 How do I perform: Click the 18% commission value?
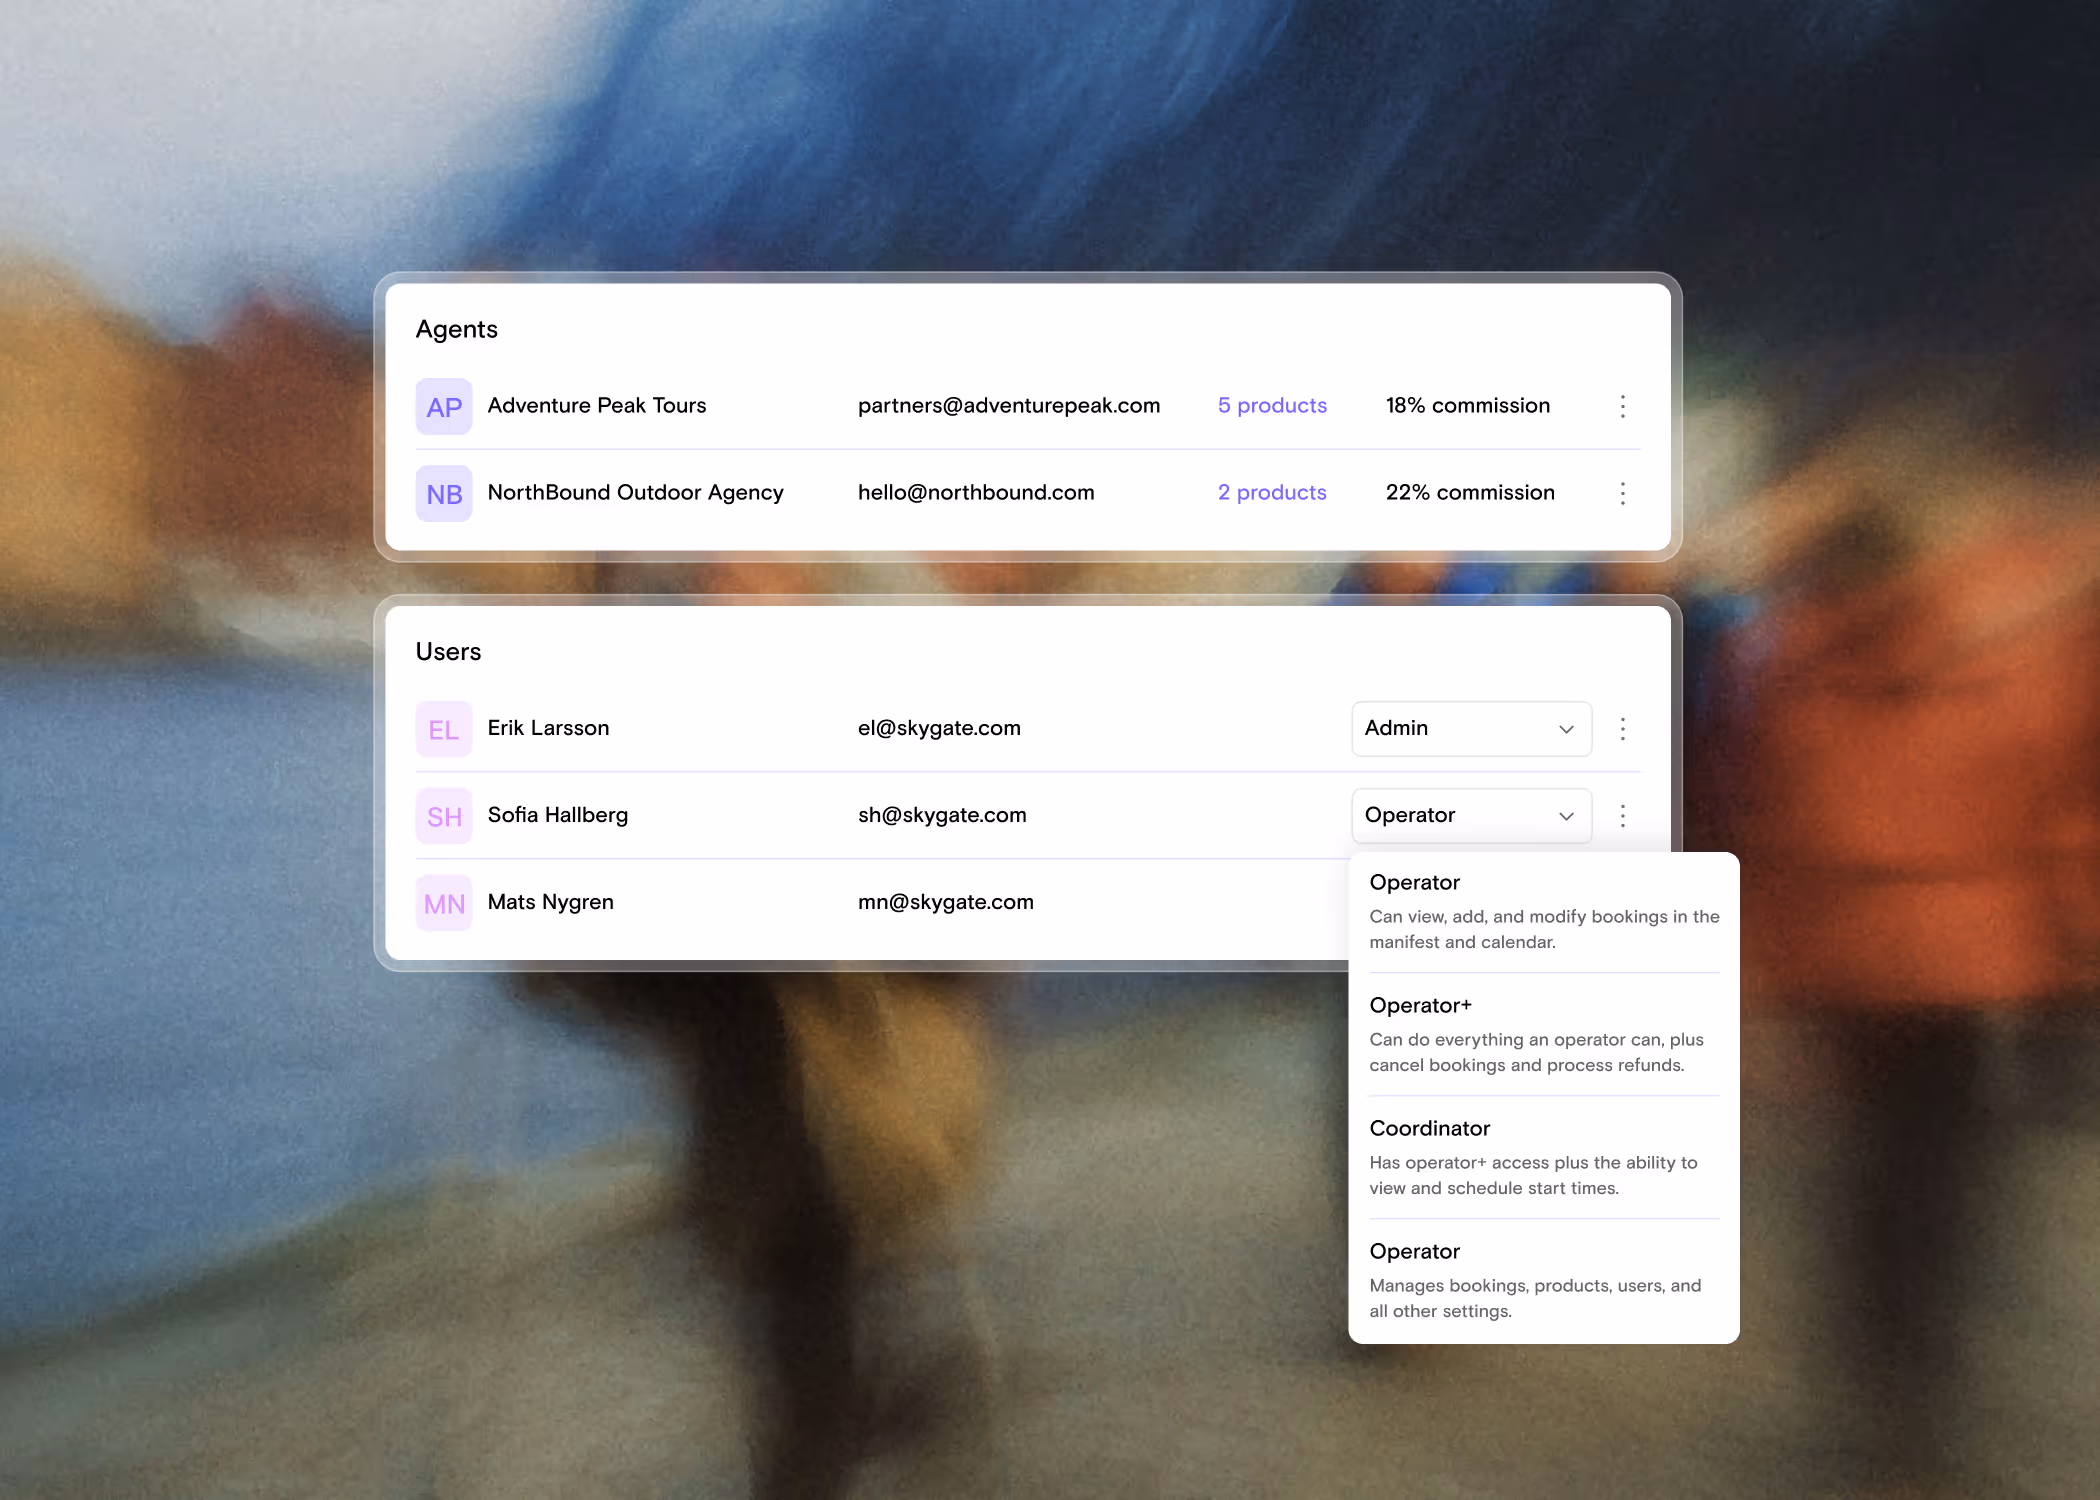coord(1467,406)
